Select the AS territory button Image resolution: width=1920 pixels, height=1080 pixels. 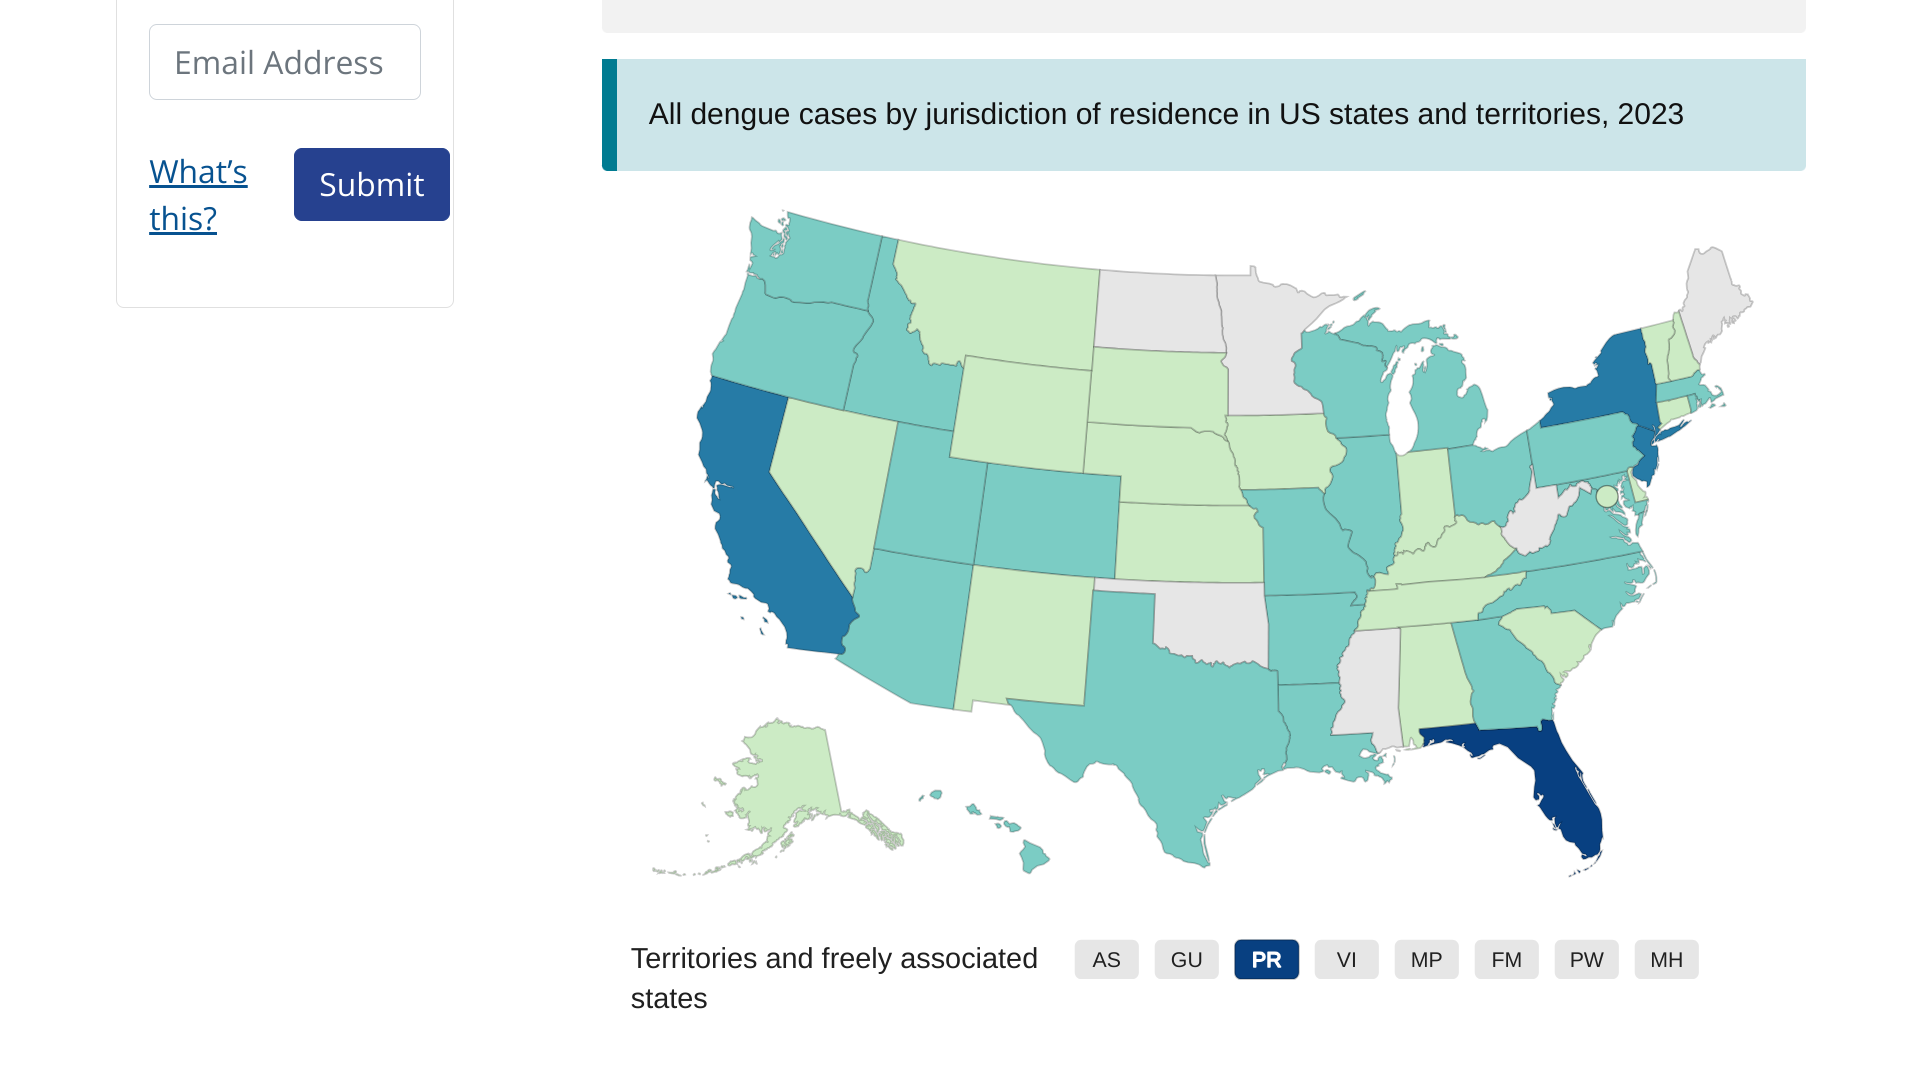[x=1106, y=960]
